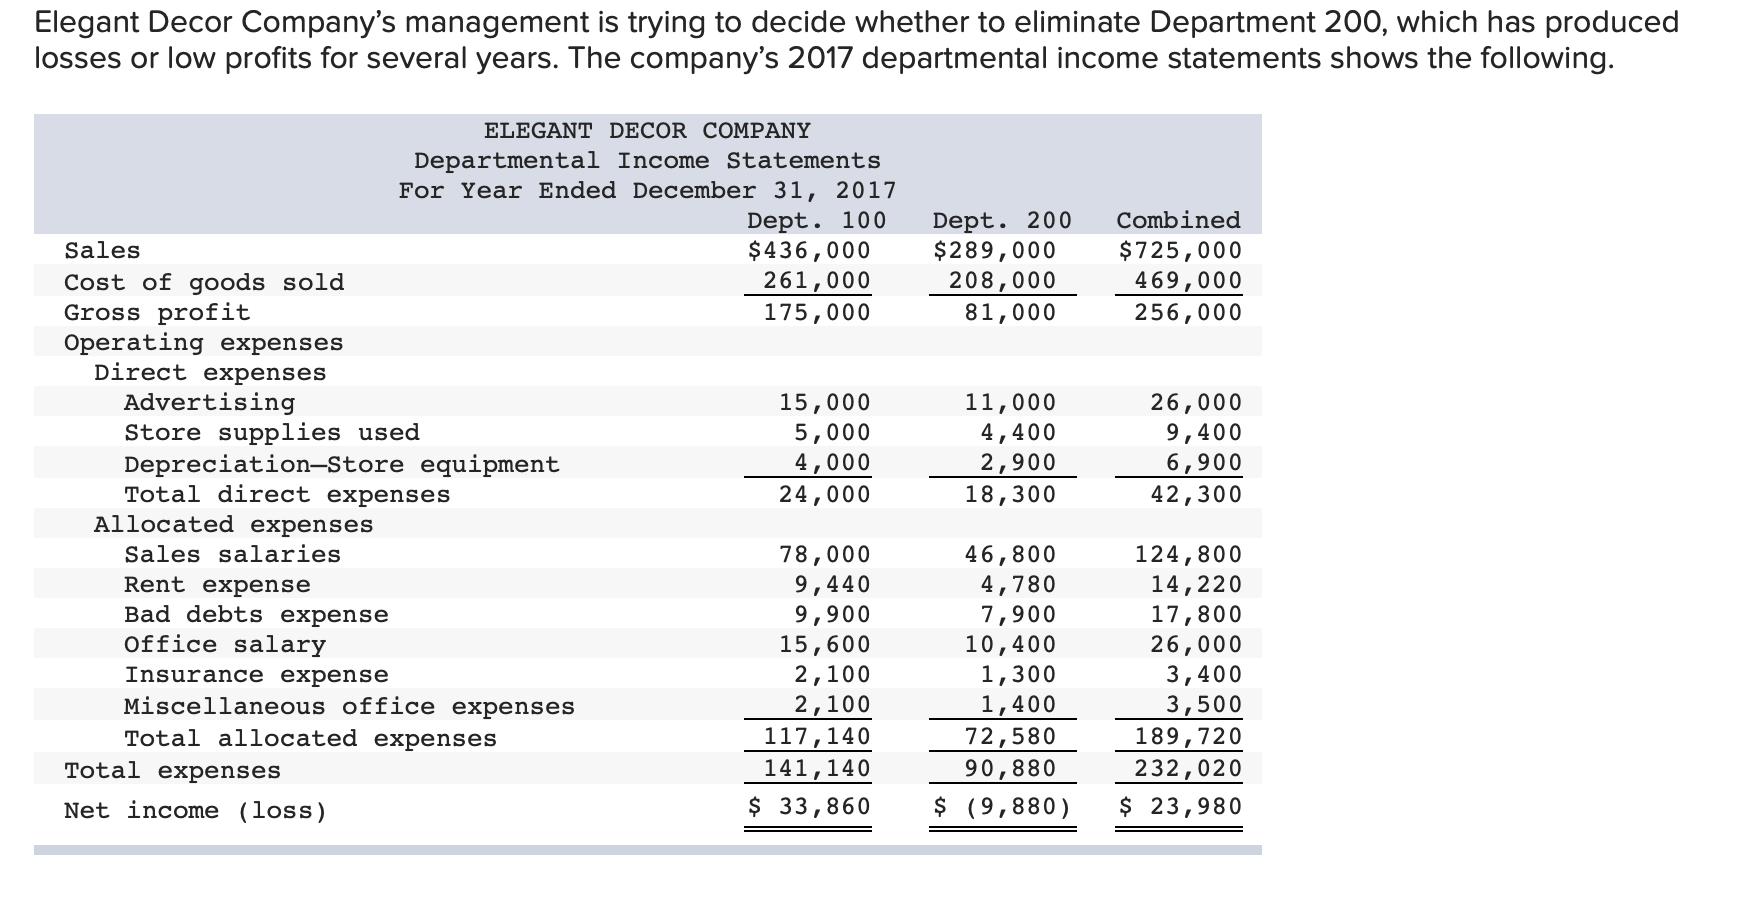Click combined net income $23,980

[x=1180, y=806]
